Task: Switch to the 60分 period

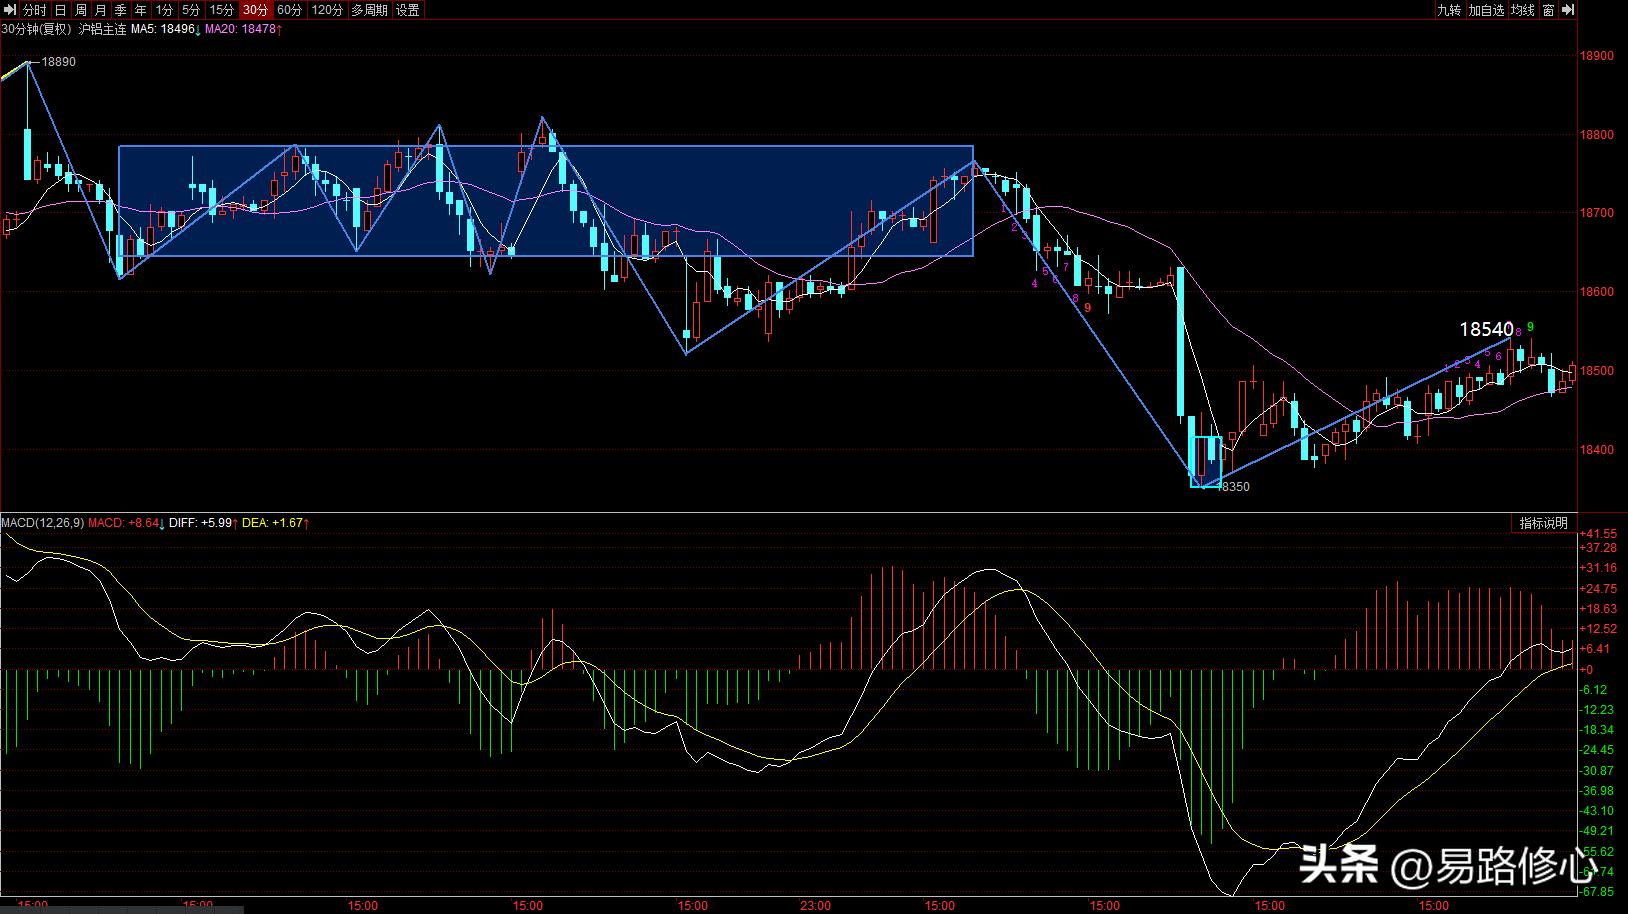Action: coord(290,10)
